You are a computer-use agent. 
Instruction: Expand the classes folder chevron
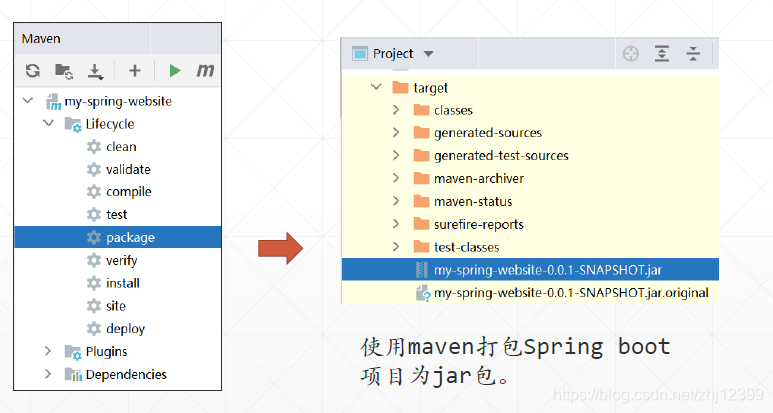(396, 110)
